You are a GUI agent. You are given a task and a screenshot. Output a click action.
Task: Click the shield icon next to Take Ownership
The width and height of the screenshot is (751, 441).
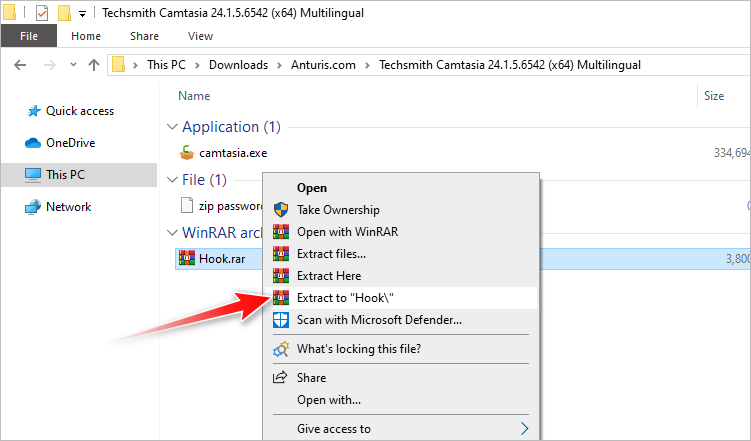tap(281, 210)
